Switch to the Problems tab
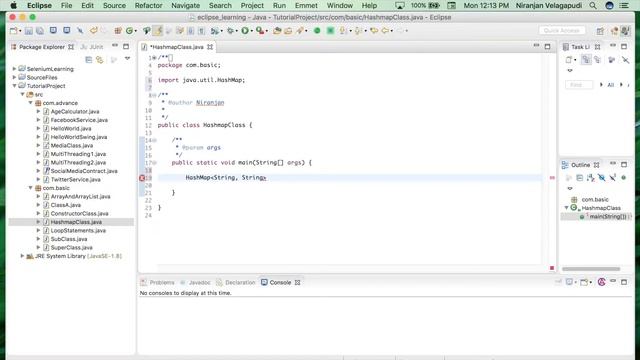Screen dimensions: 640x360 tap(158, 282)
